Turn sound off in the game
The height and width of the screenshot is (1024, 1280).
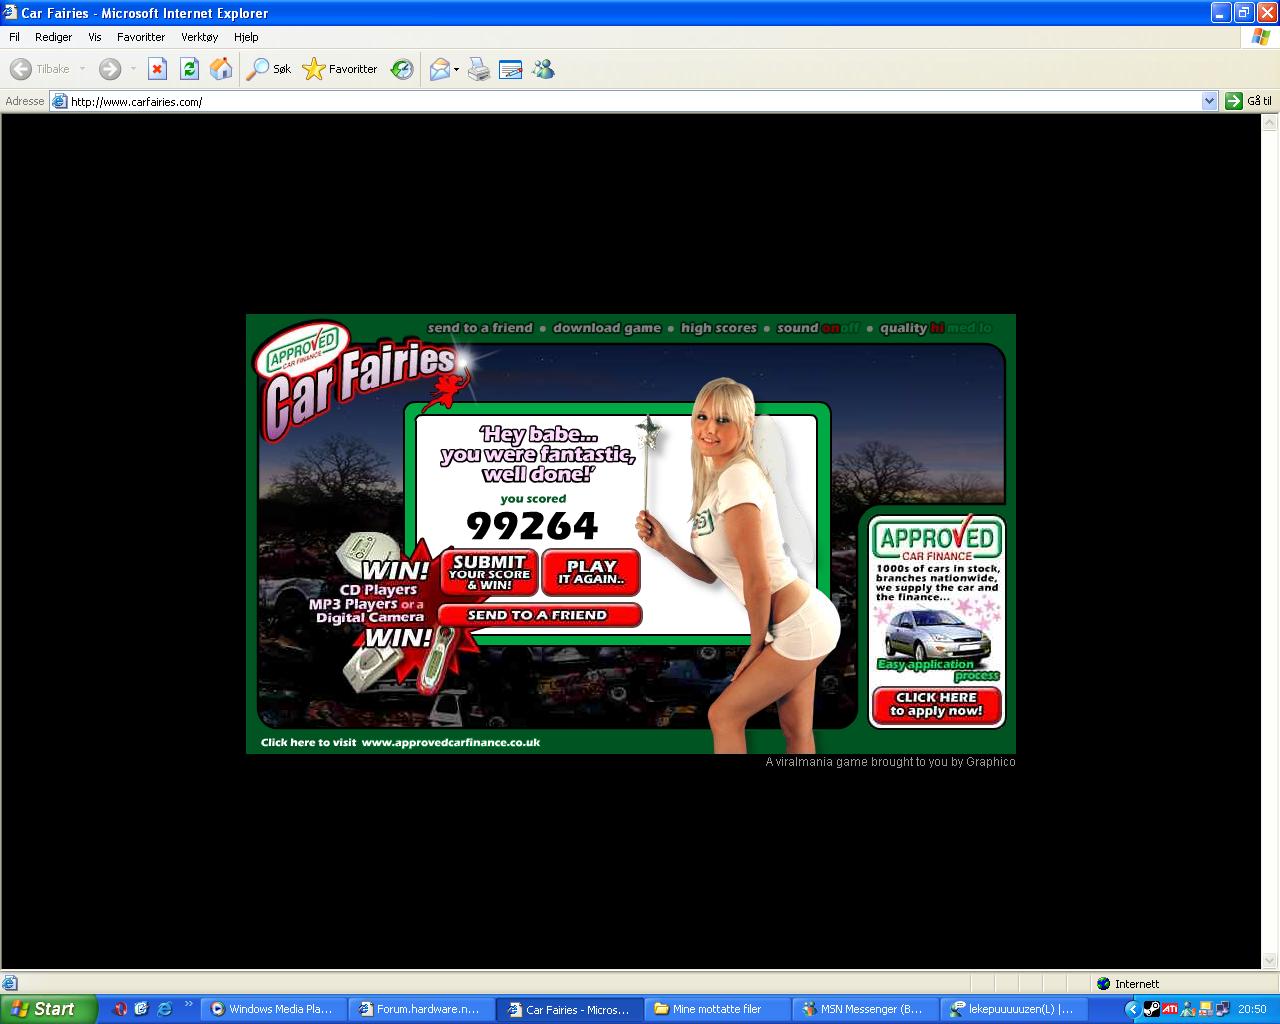[x=850, y=328]
